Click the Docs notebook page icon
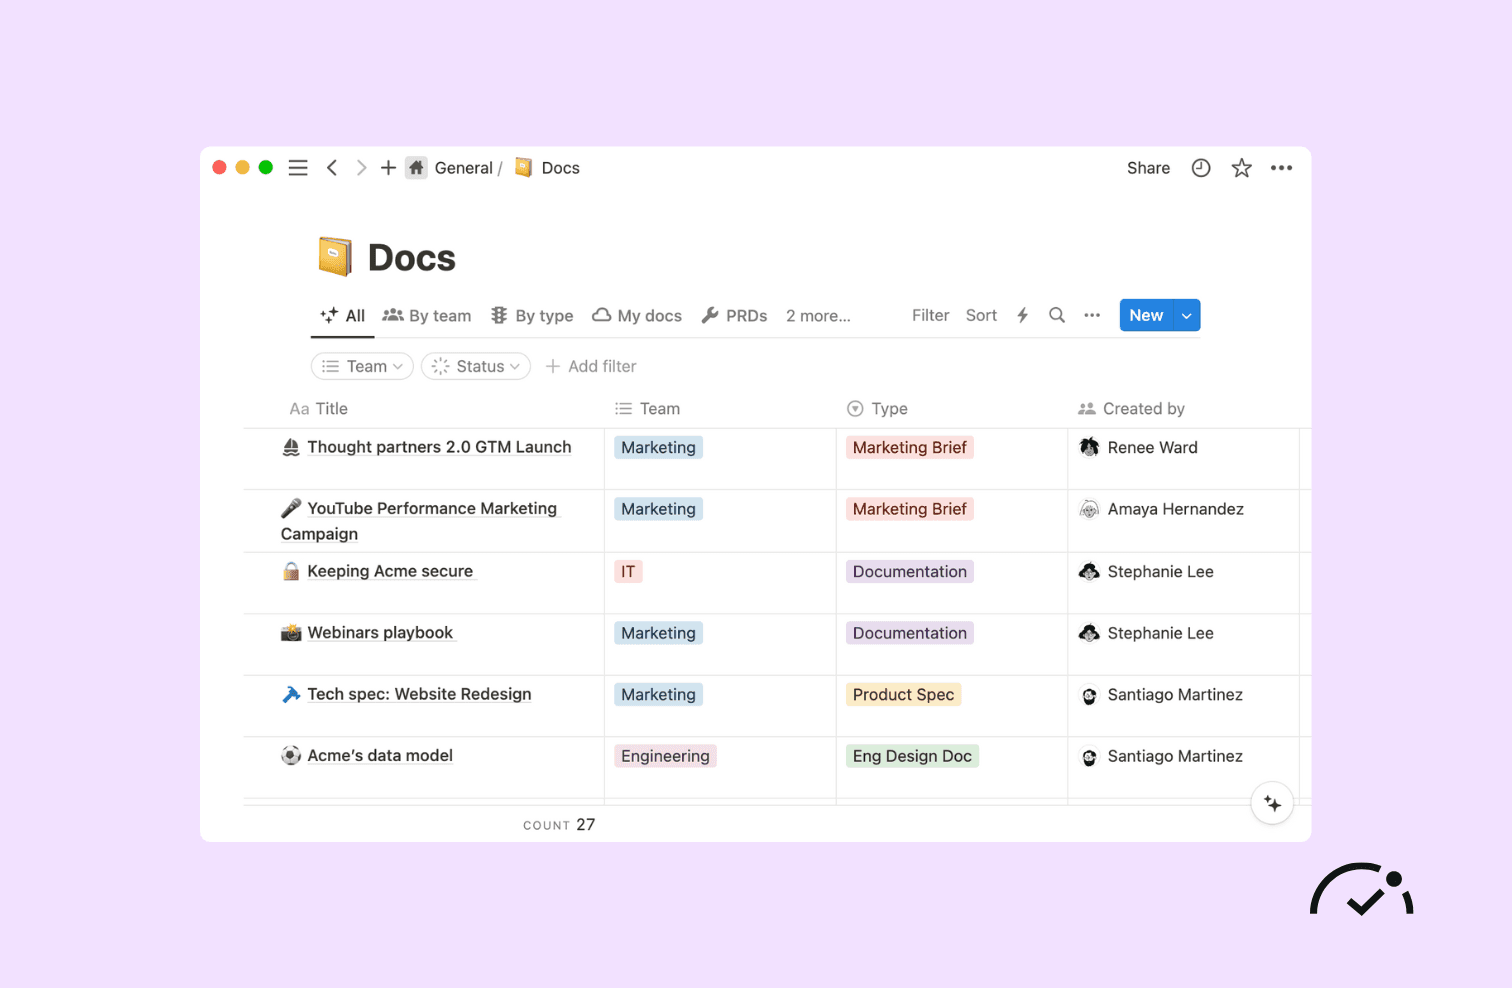This screenshot has height=988, width=1512. [x=335, y=257]
